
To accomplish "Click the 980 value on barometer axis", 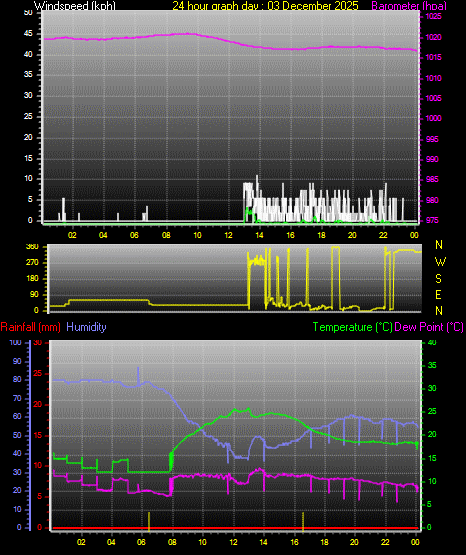I will tap(432, 200).
